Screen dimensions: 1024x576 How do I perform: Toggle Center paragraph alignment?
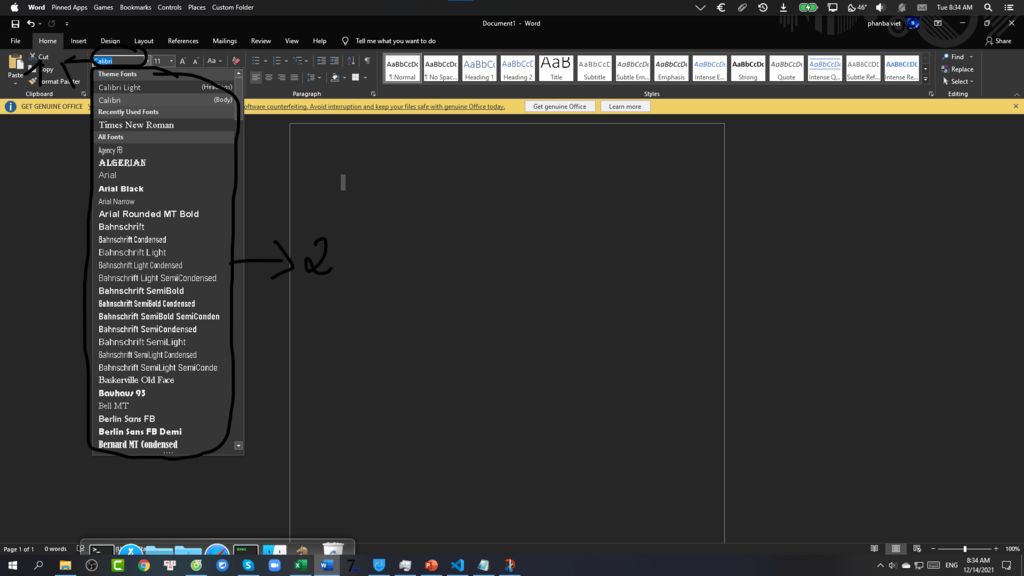tap(268, 77)
